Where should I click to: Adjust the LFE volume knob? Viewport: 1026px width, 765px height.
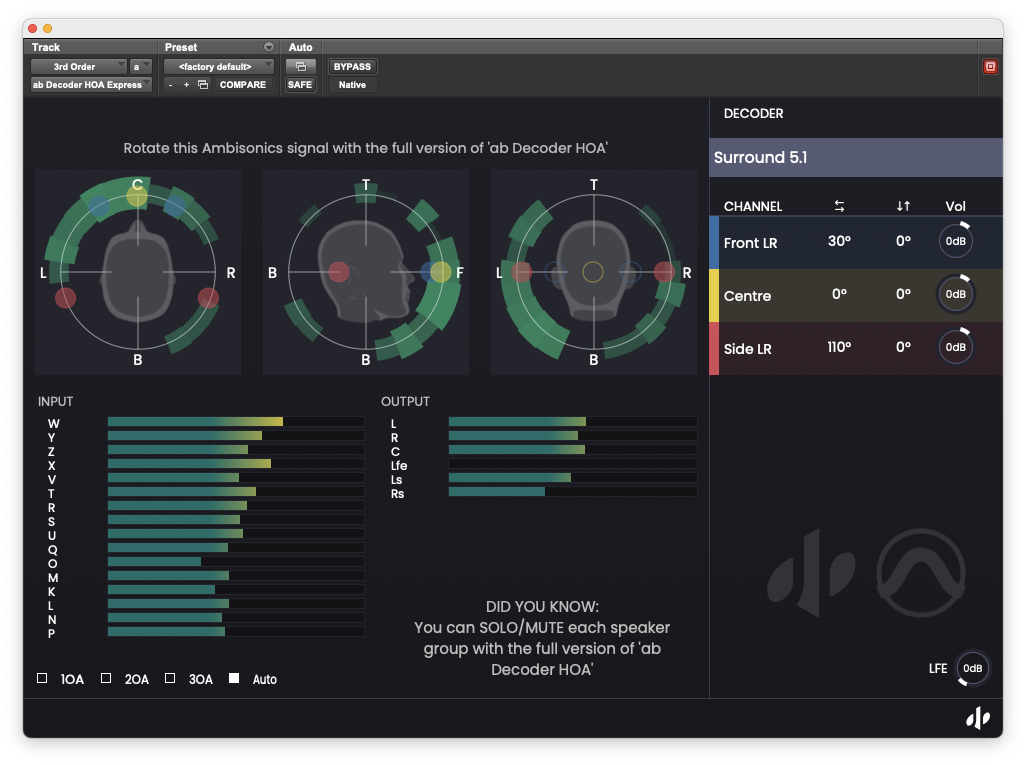pyautogui.click(x=972, y=668)
